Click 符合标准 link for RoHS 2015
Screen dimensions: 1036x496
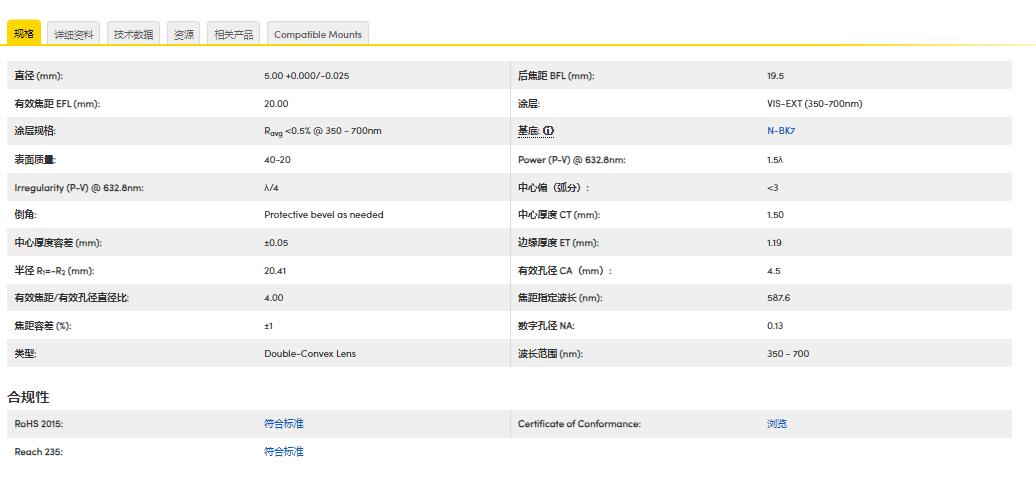tap(284, 424)
